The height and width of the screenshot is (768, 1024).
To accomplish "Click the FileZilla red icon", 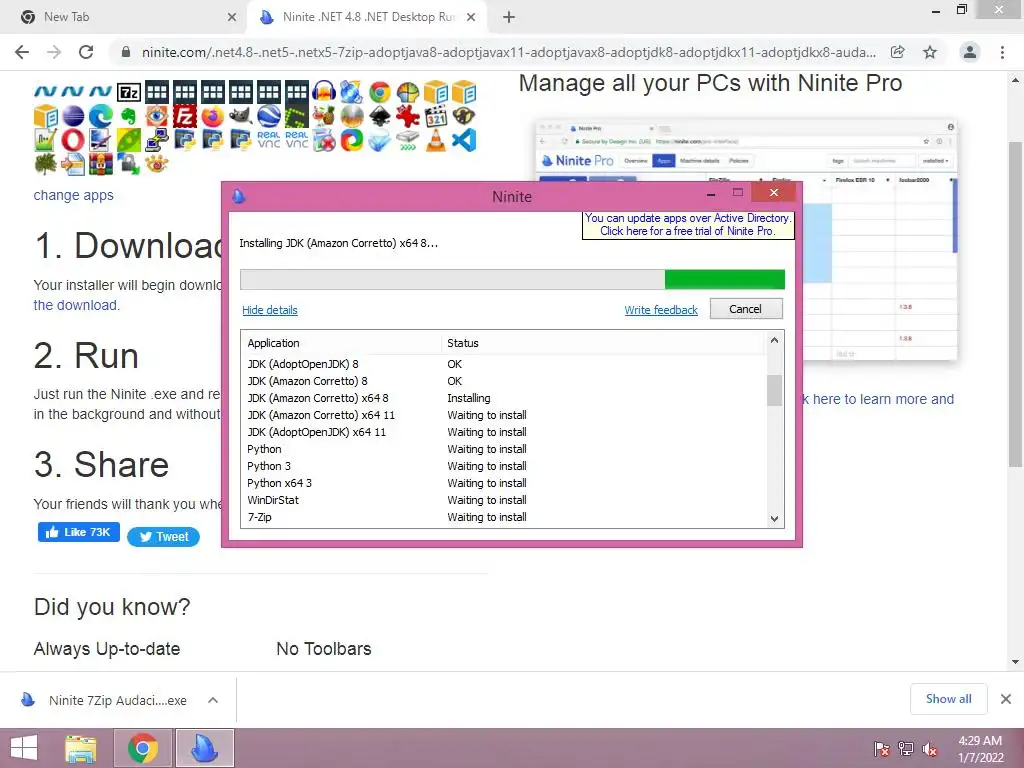I will coord(185,116).
